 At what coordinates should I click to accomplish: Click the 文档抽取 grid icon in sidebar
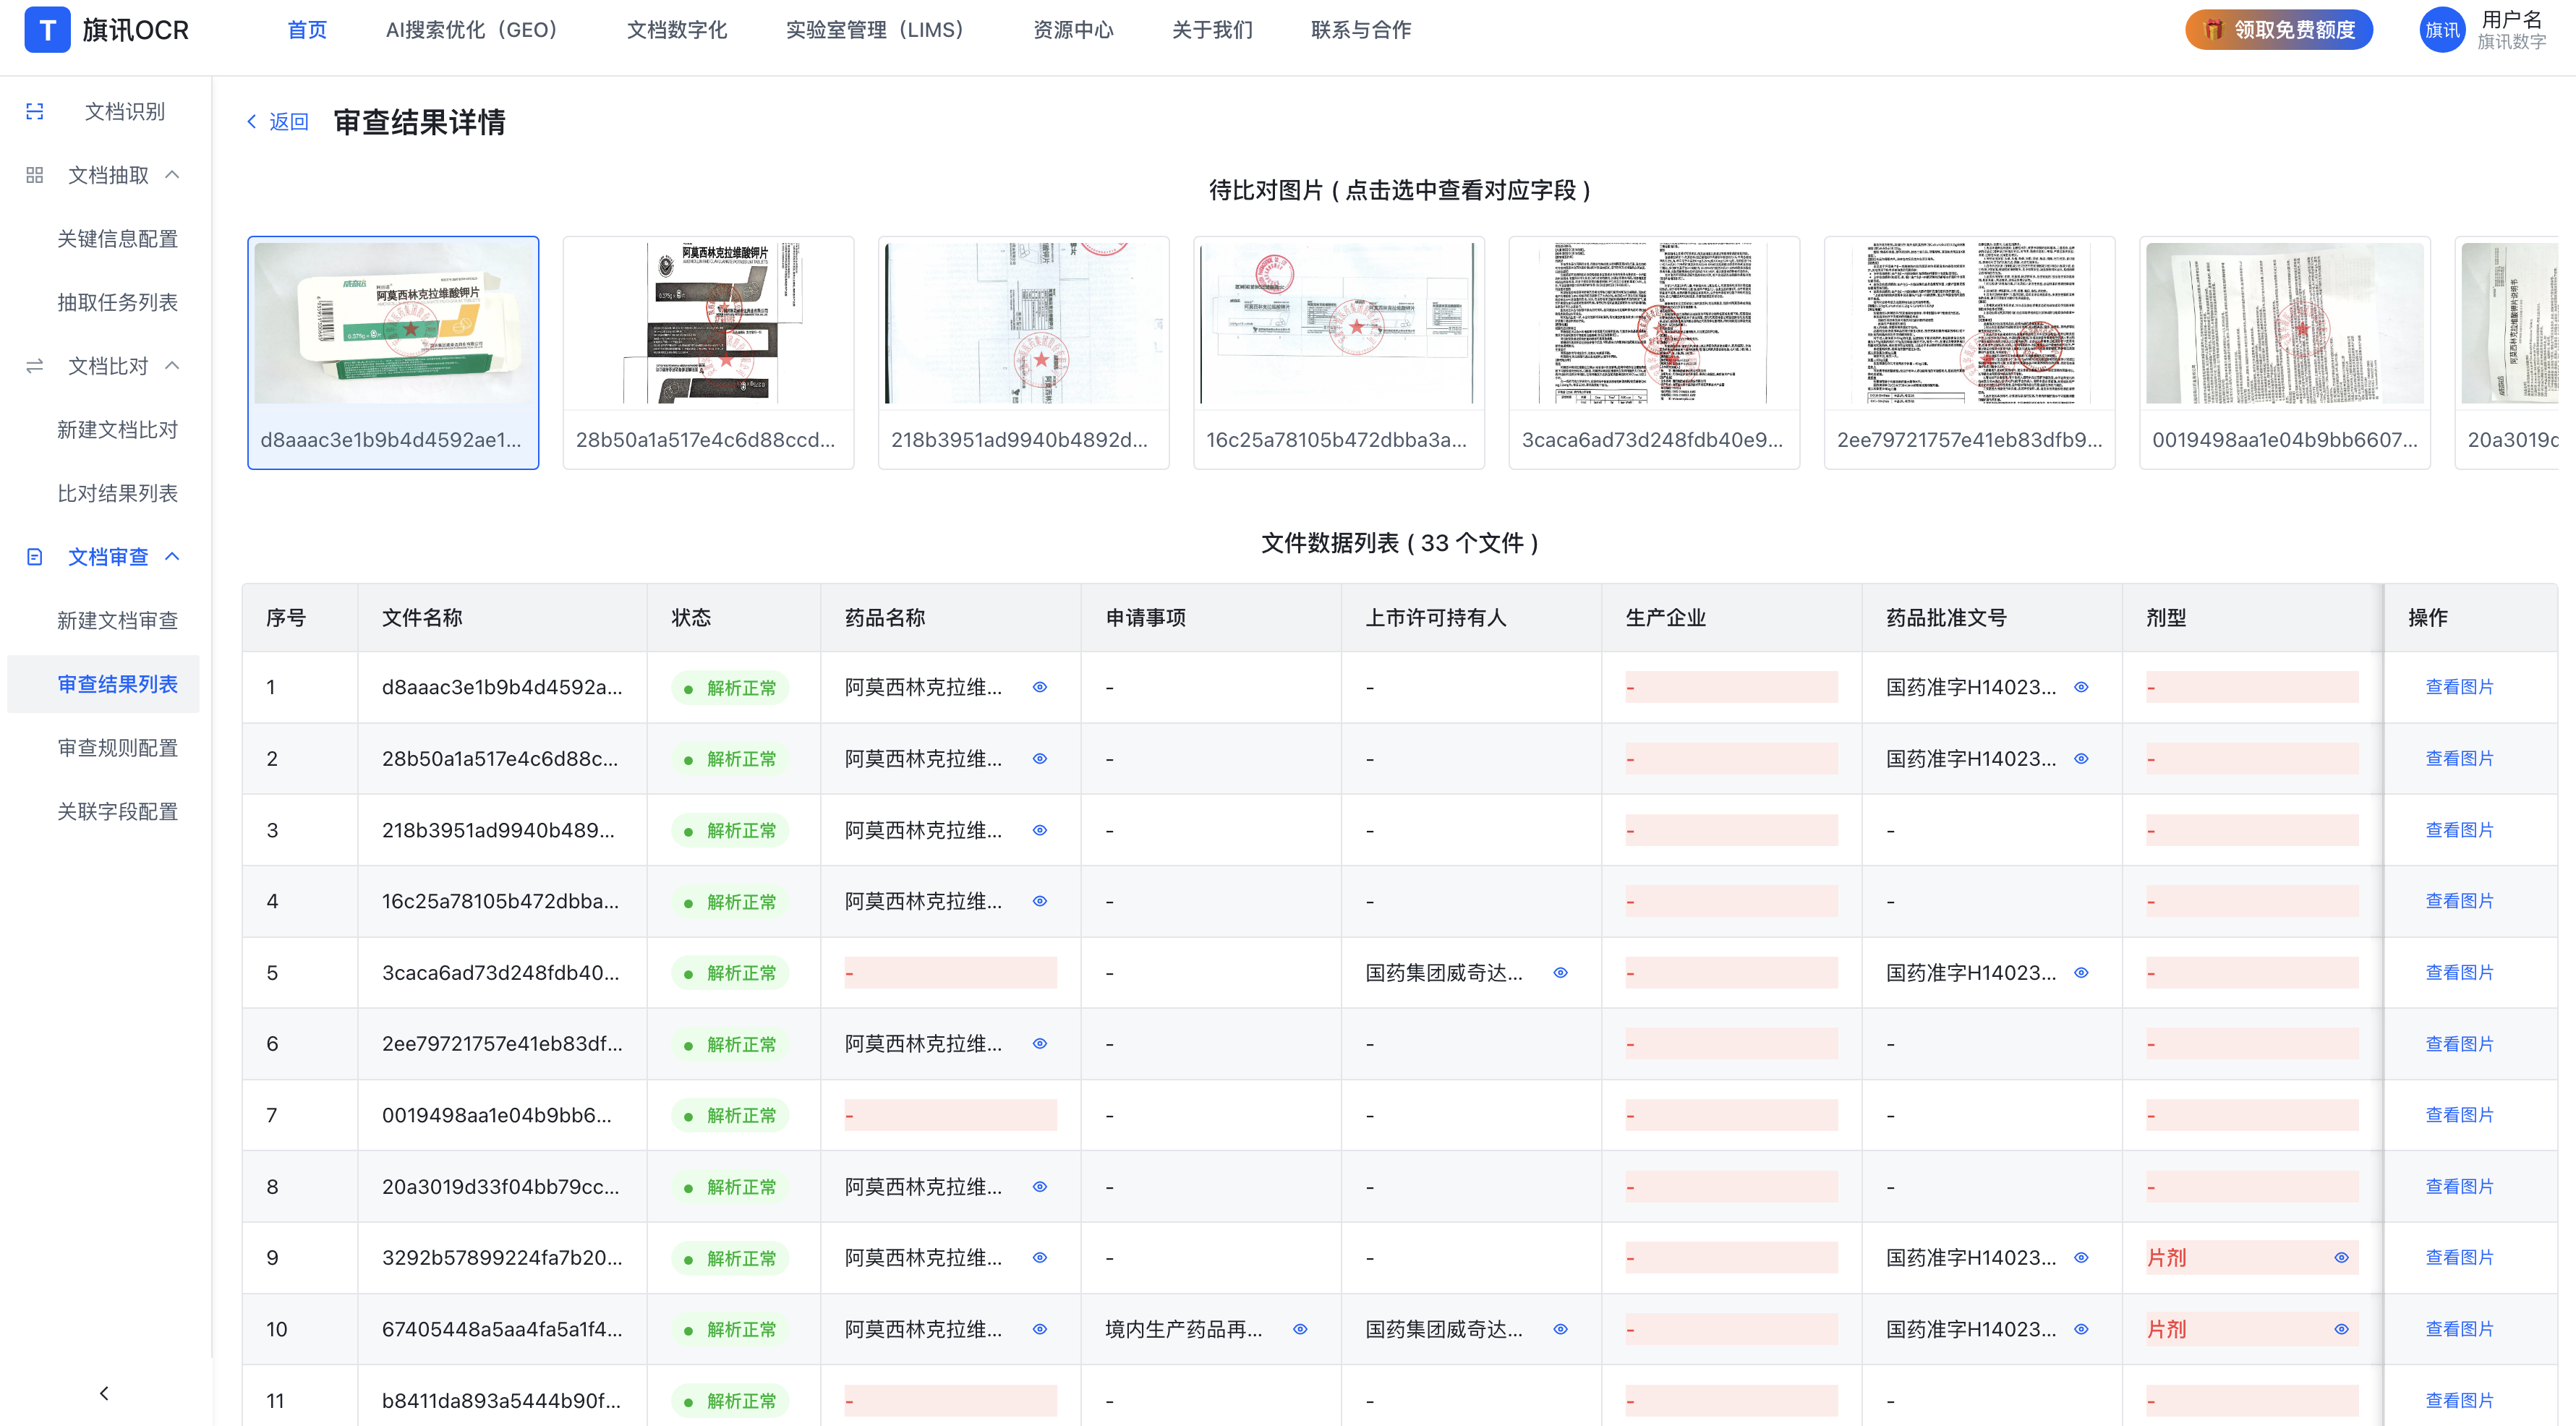pos(35,175)
